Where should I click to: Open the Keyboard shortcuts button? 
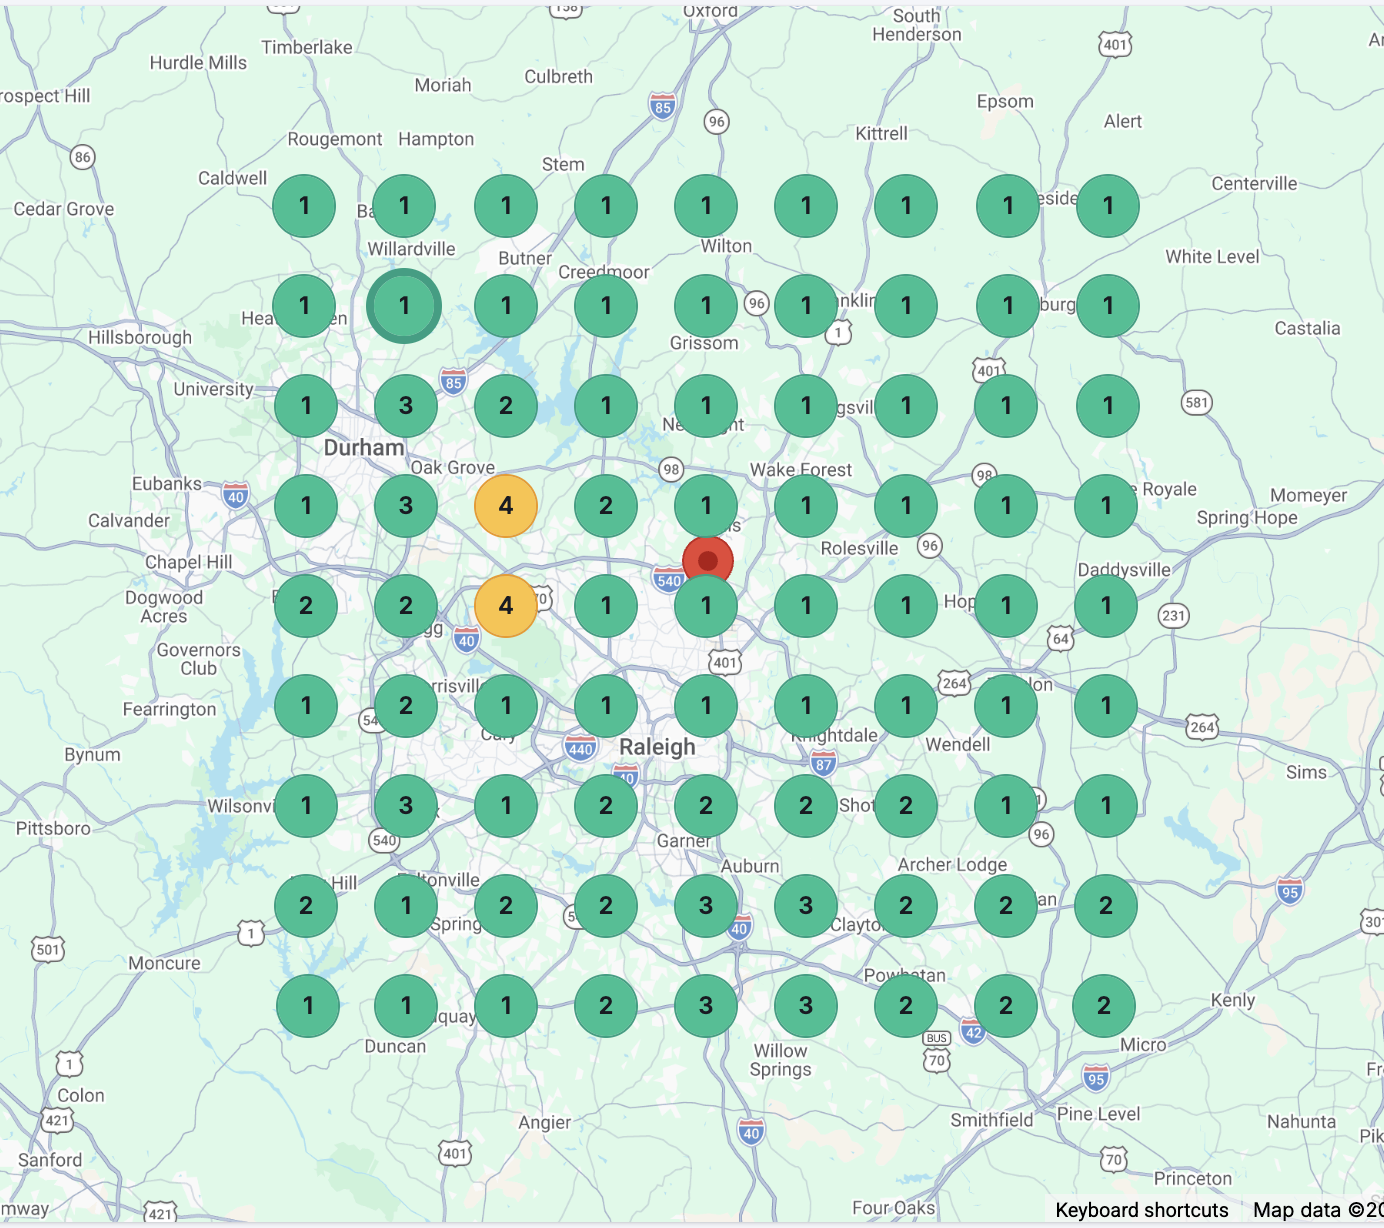tap(1142, 1210)
